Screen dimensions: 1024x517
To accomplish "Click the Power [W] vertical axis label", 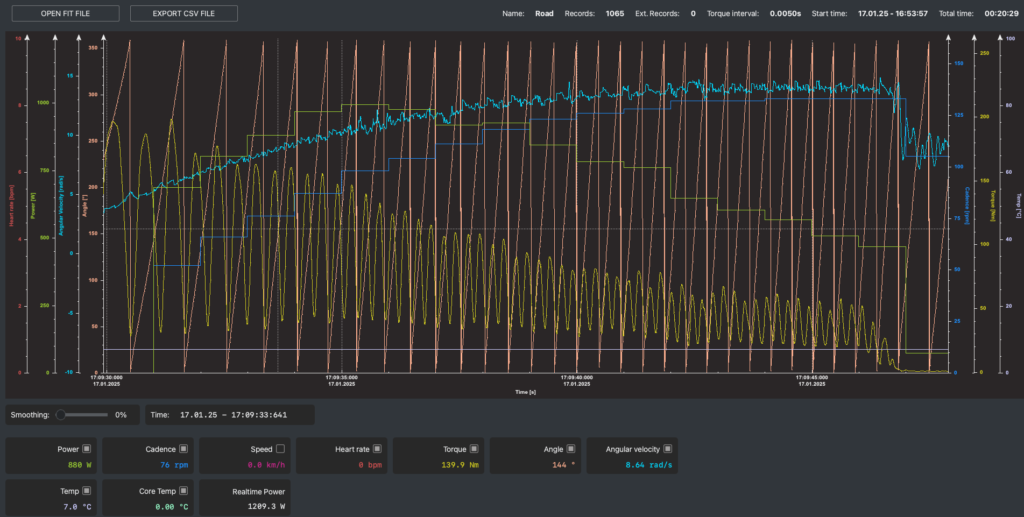I will click(33, 208).
